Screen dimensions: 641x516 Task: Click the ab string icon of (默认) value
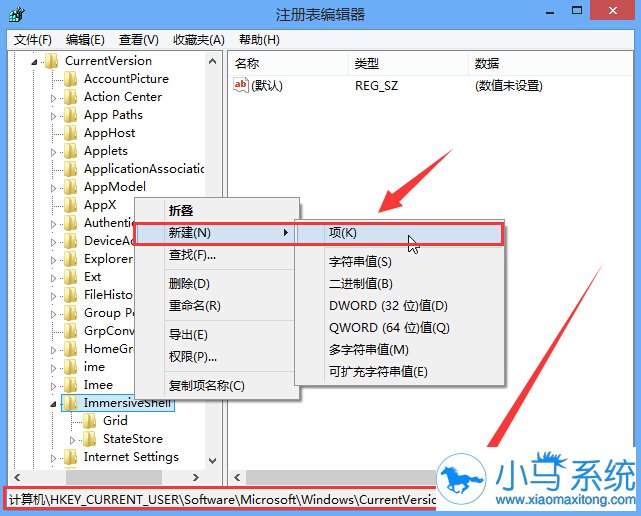pyautogui.click(x=240, y=85)
